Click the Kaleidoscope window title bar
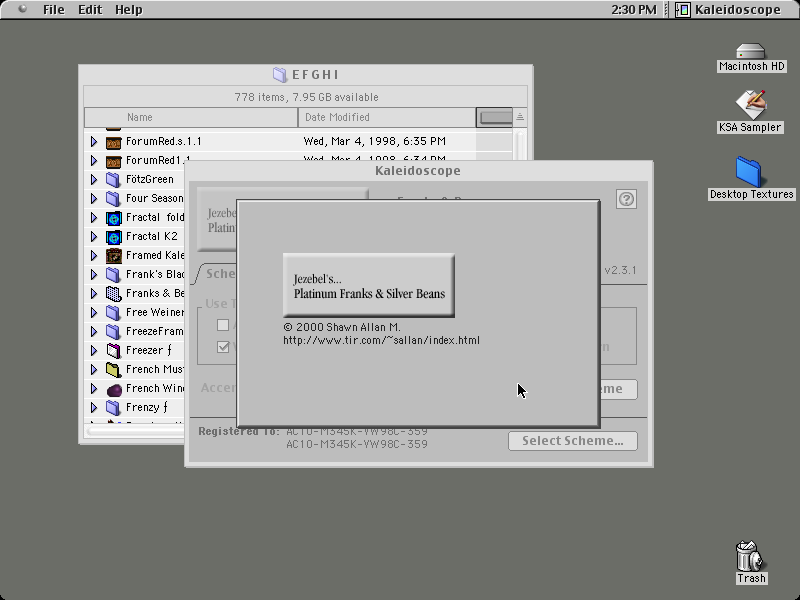This screenshot has width=800, height=600. coord(418,170)
